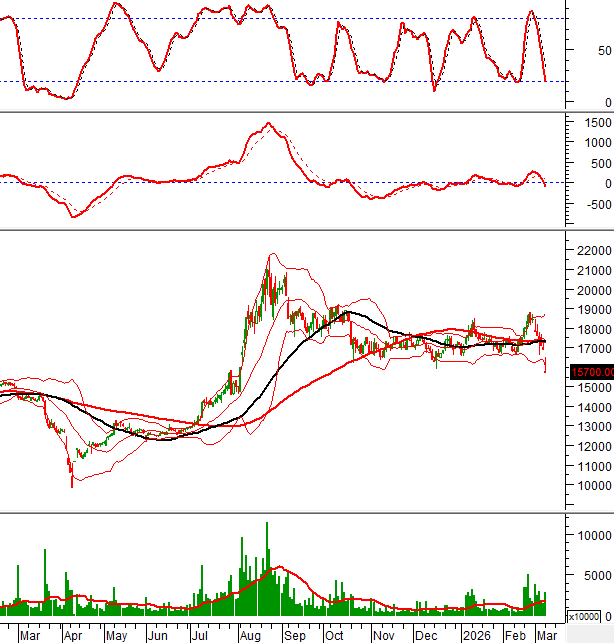Click the Oct month marker on time axis
614x643 pixels.
pyautogui.click(x=333, y=635)
